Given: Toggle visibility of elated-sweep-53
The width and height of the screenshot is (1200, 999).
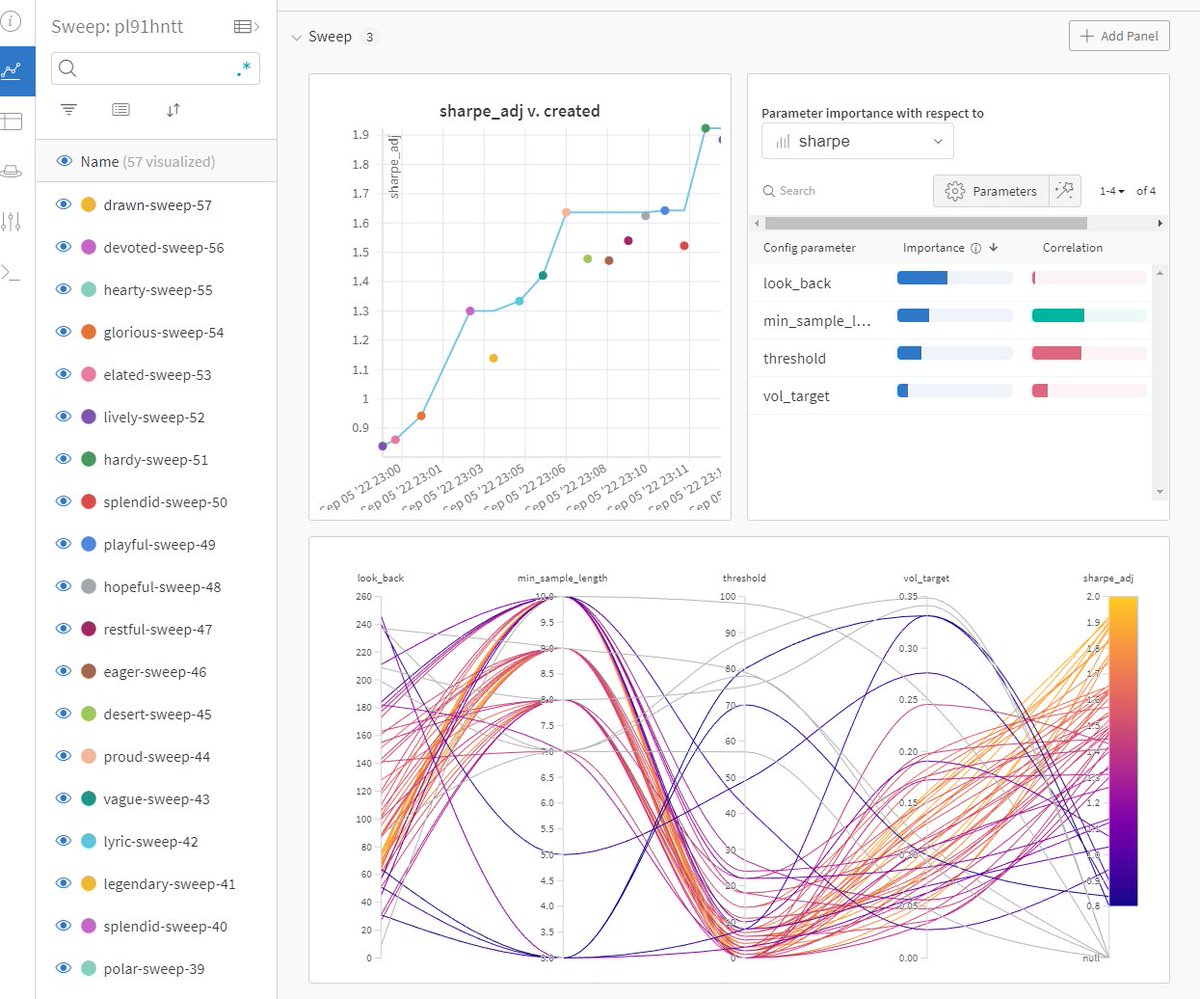Looking at the screenshot, I should [x=64, y=374].
